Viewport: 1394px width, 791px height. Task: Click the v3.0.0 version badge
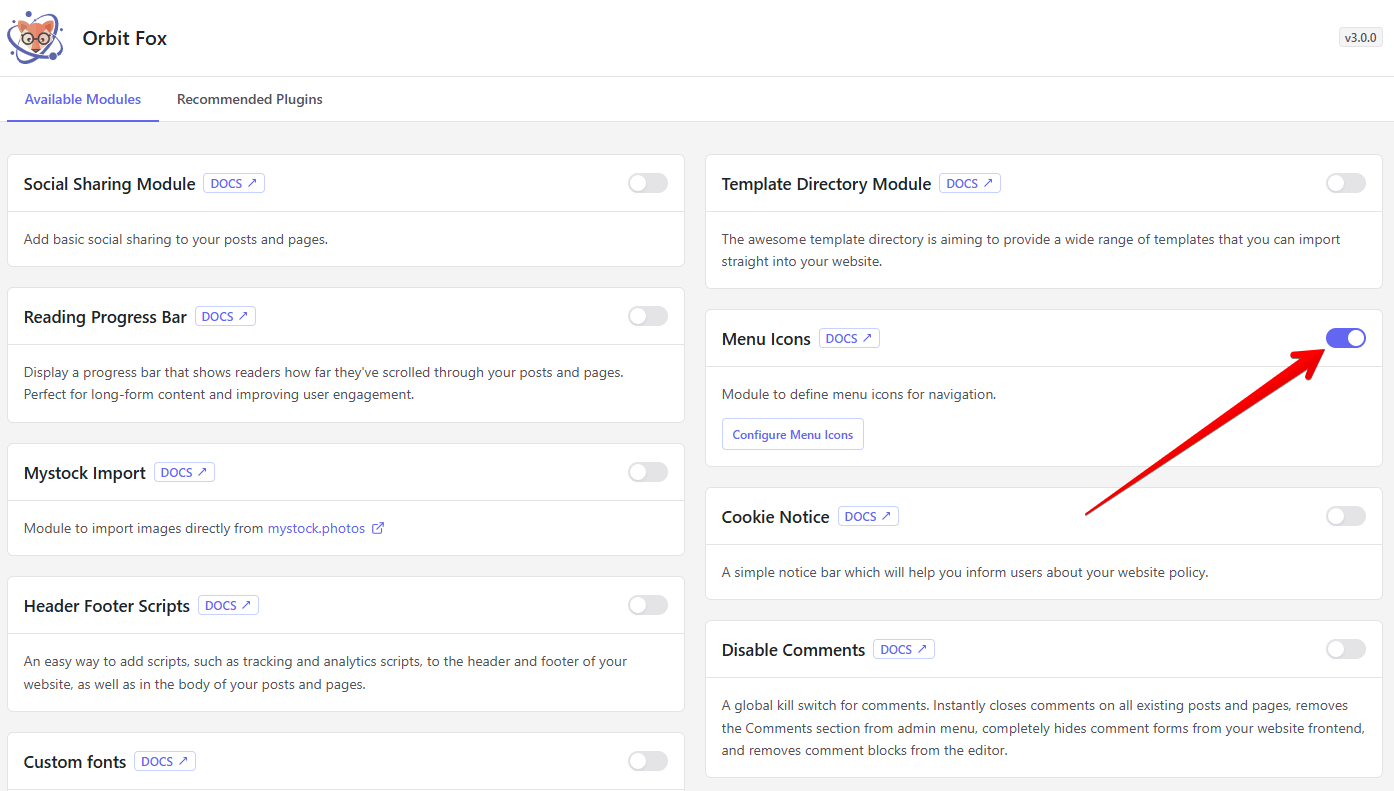click(1360, 38)
